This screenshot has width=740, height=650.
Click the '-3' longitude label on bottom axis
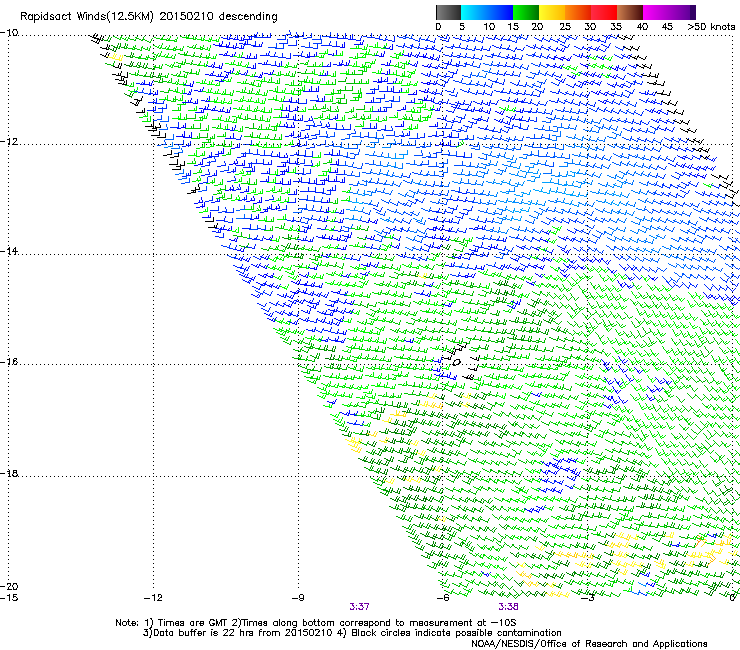coord(588,598)
